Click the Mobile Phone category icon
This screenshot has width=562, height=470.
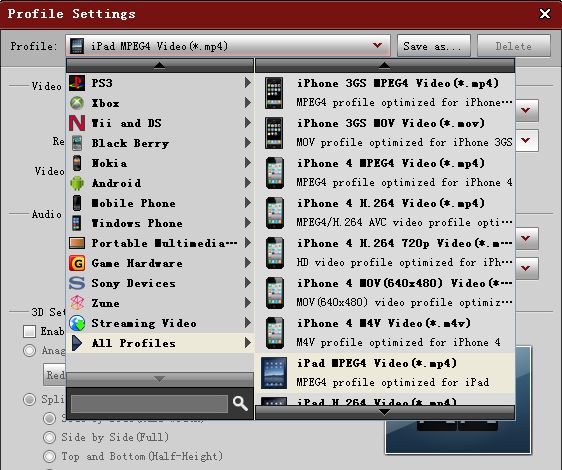tap(77, 203)
